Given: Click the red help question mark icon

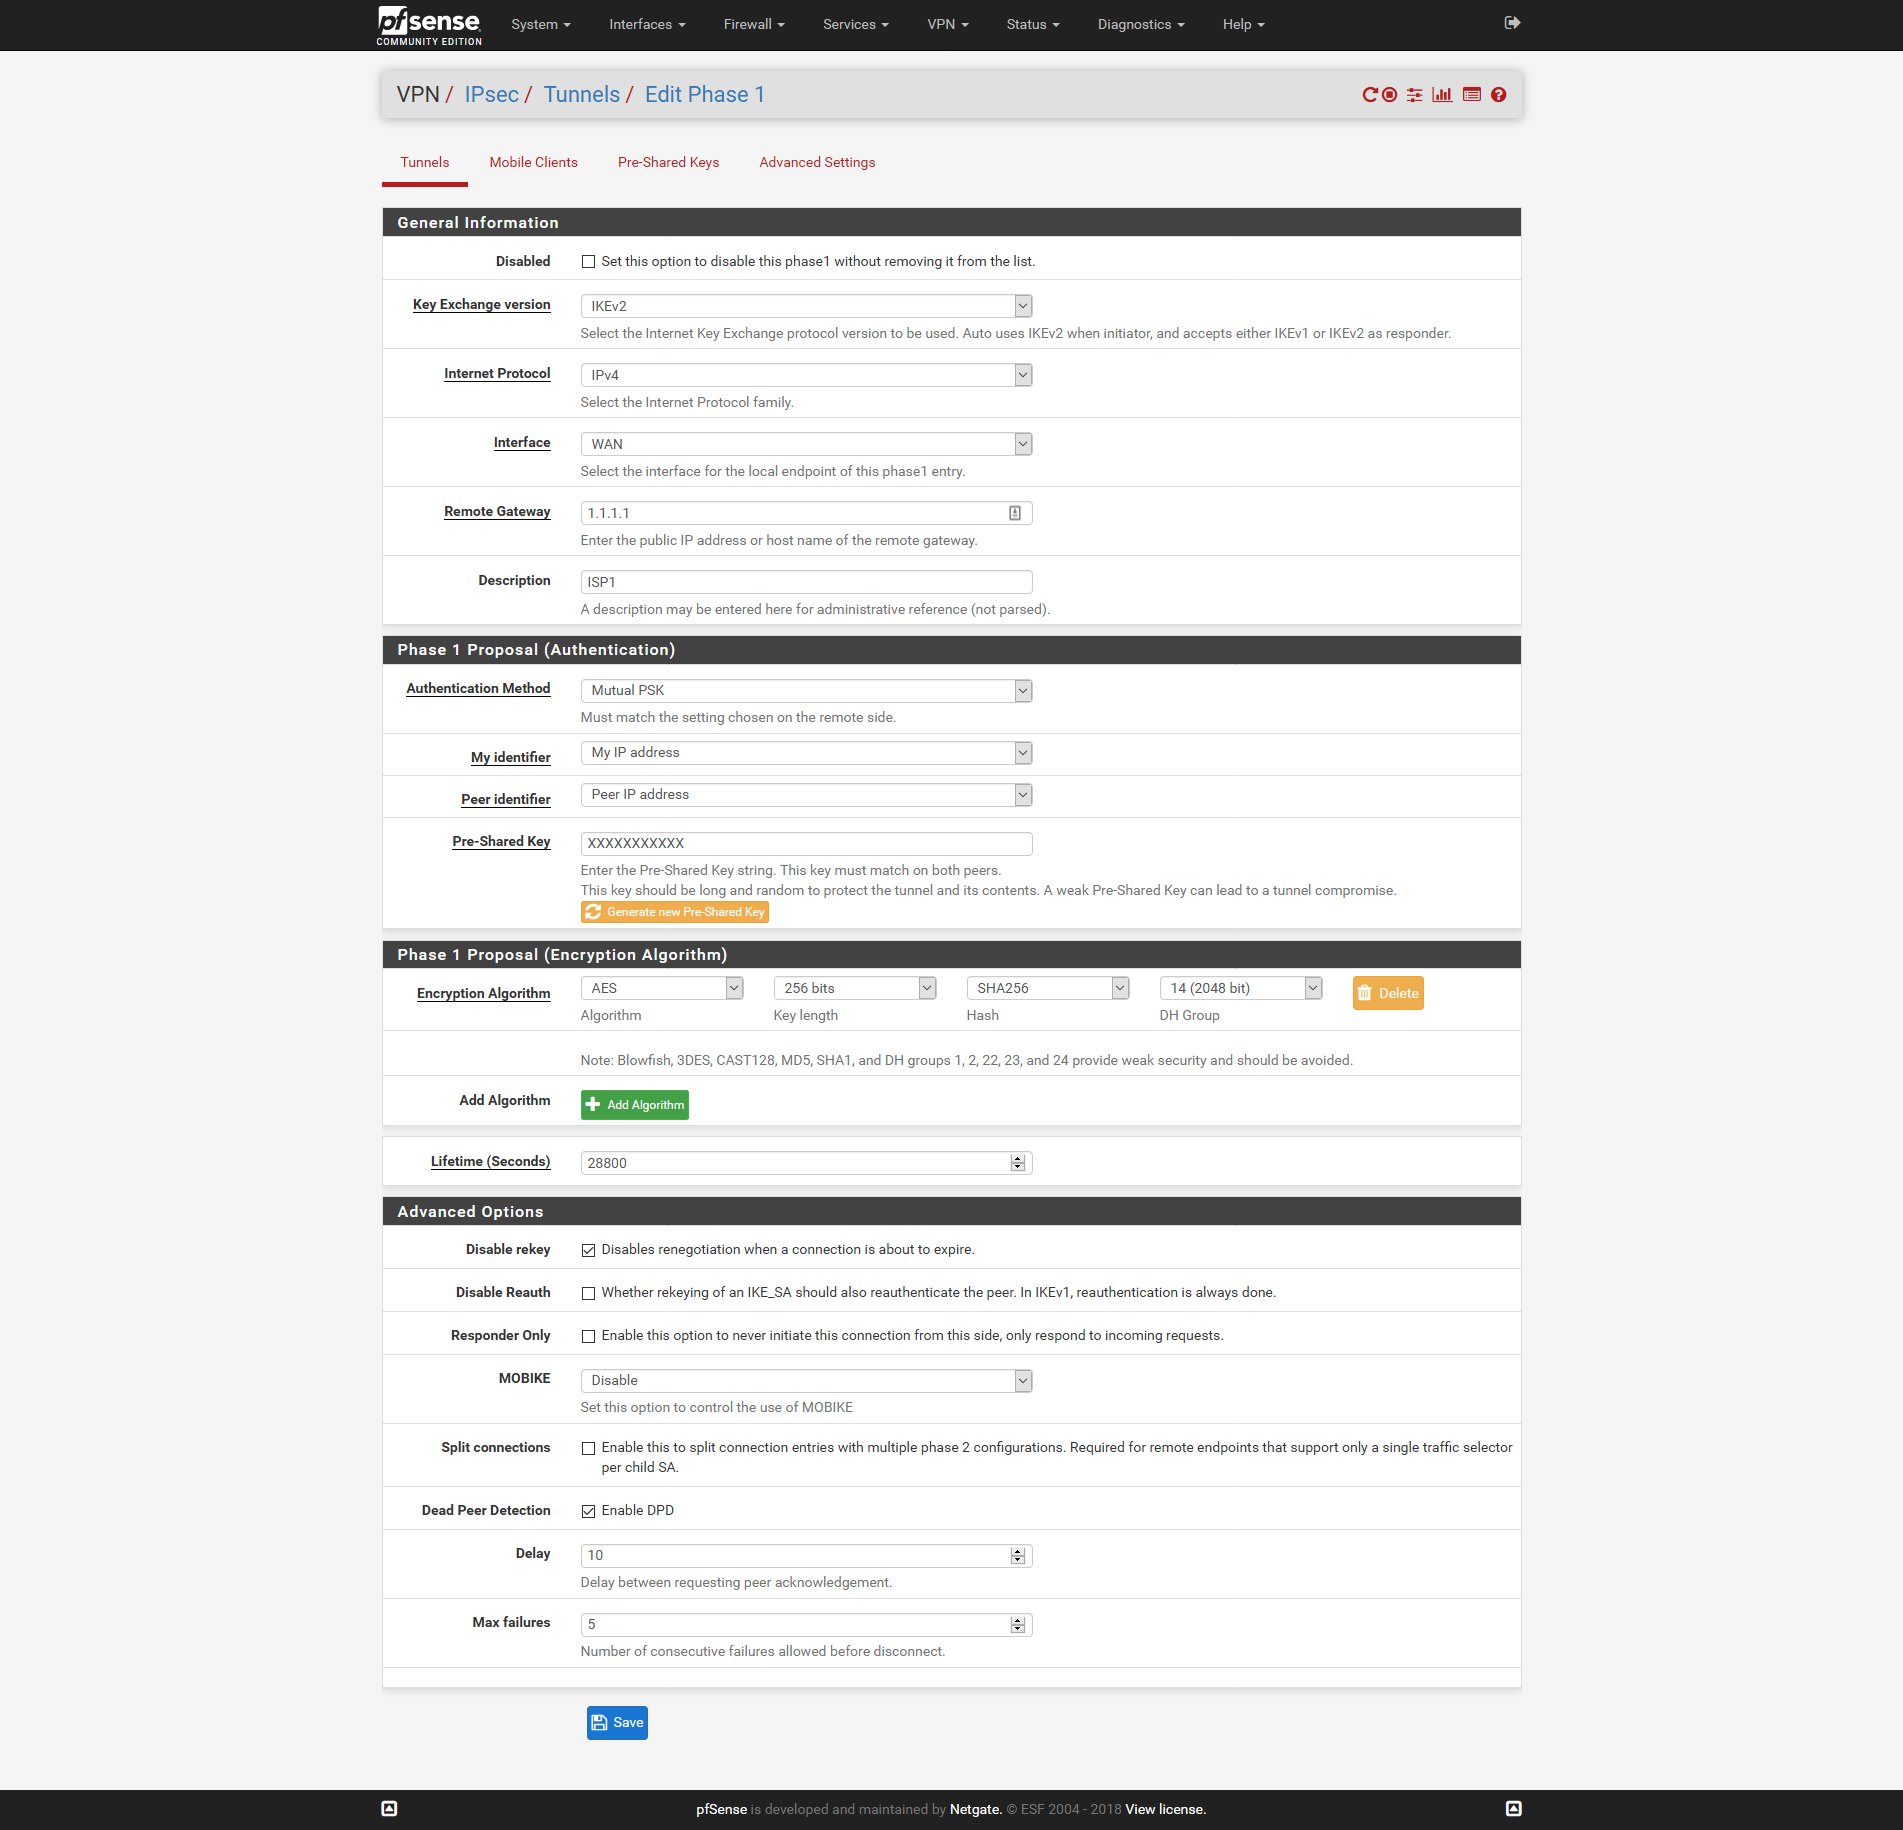Looking at the screenshot, I should coord(1498,95).
